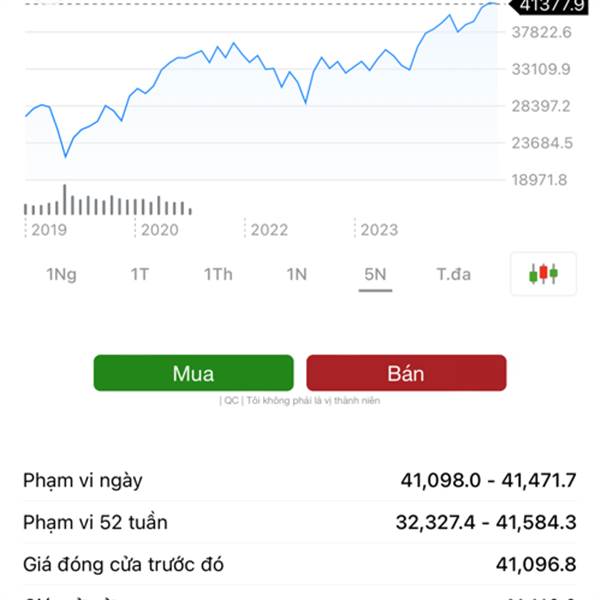The width and height of the screenshot is (600, 600).
Task: Click the 2023 year marker
Action: (379, 230)
